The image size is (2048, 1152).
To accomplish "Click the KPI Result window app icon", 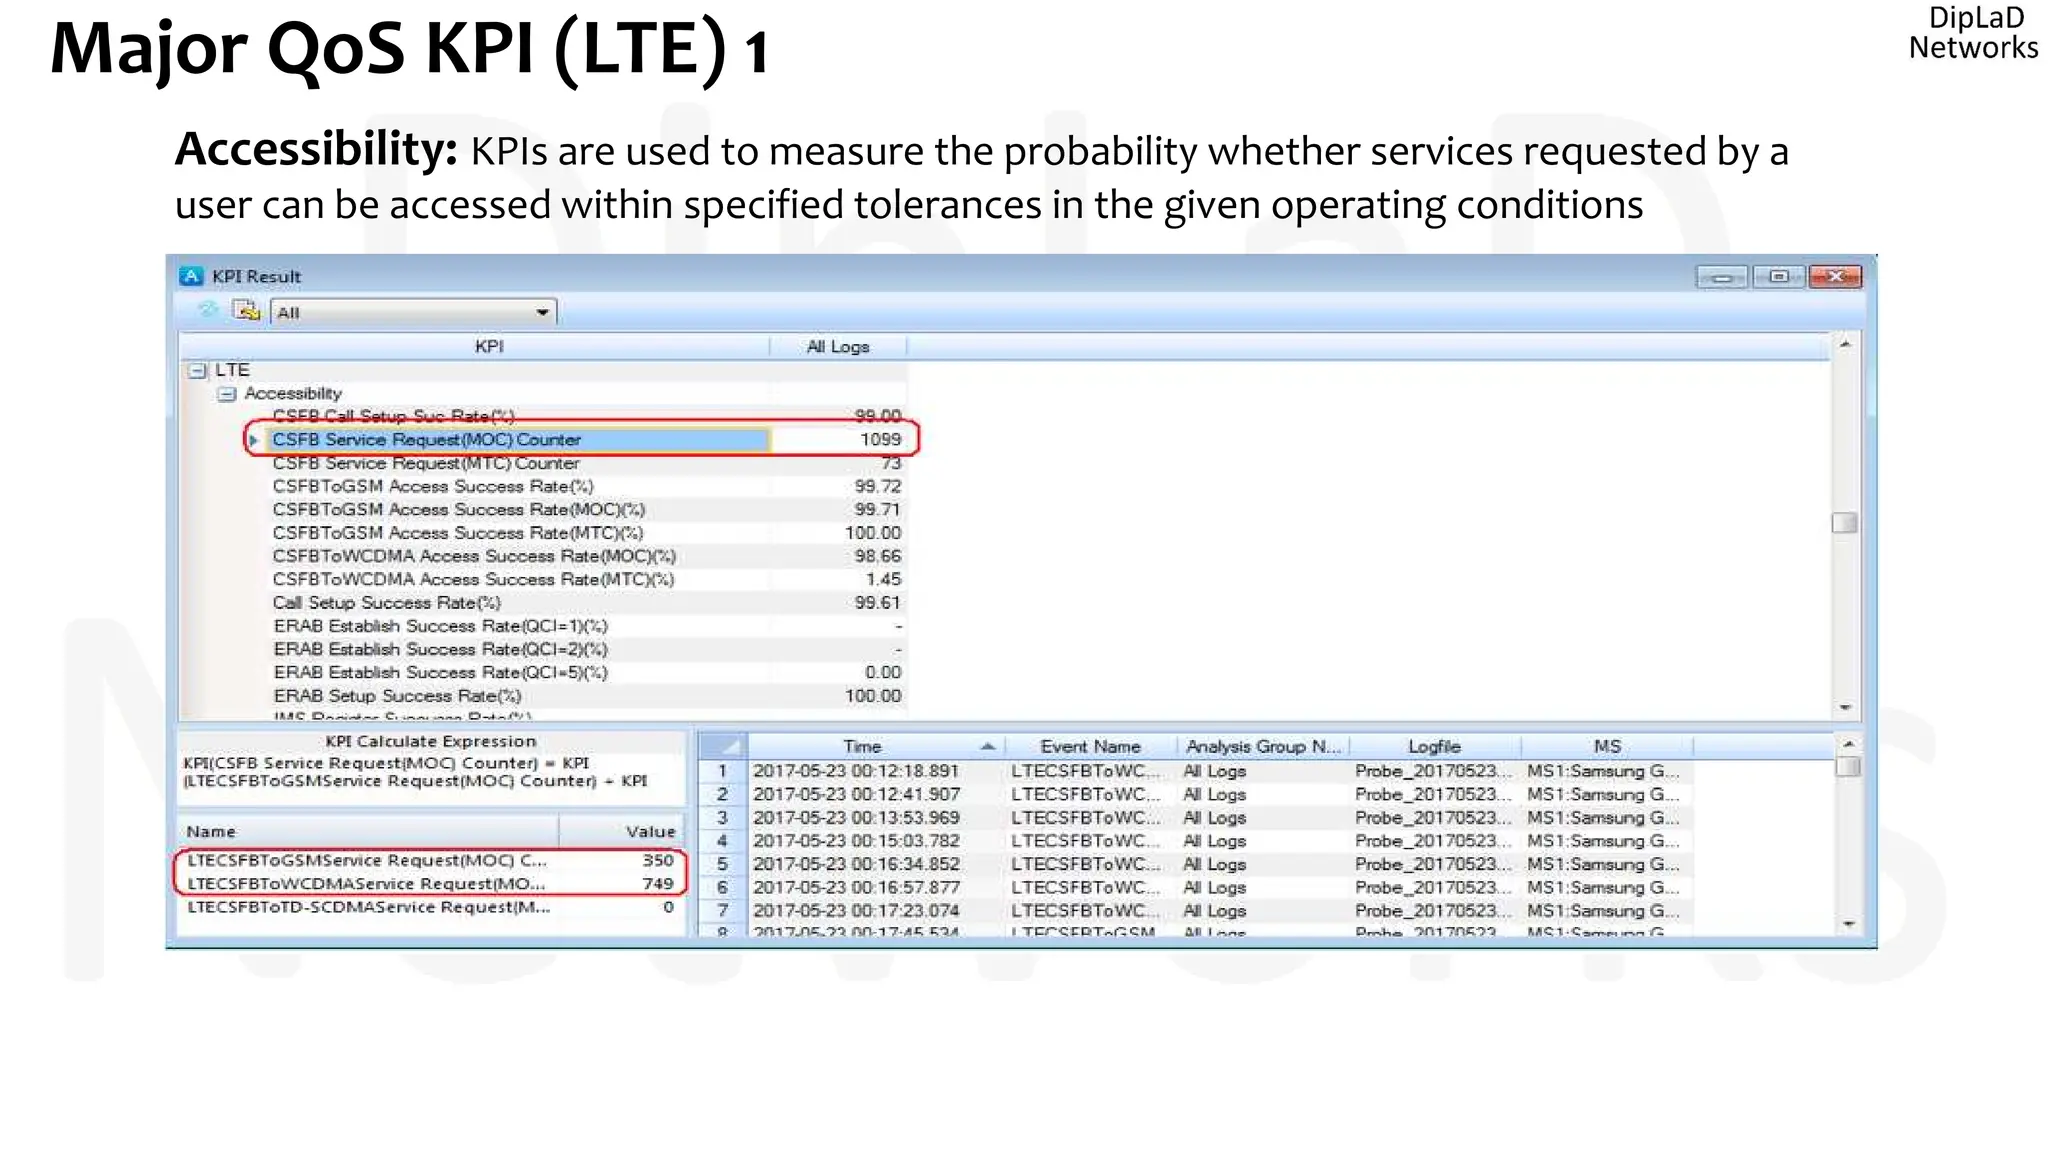I will 191,276.
